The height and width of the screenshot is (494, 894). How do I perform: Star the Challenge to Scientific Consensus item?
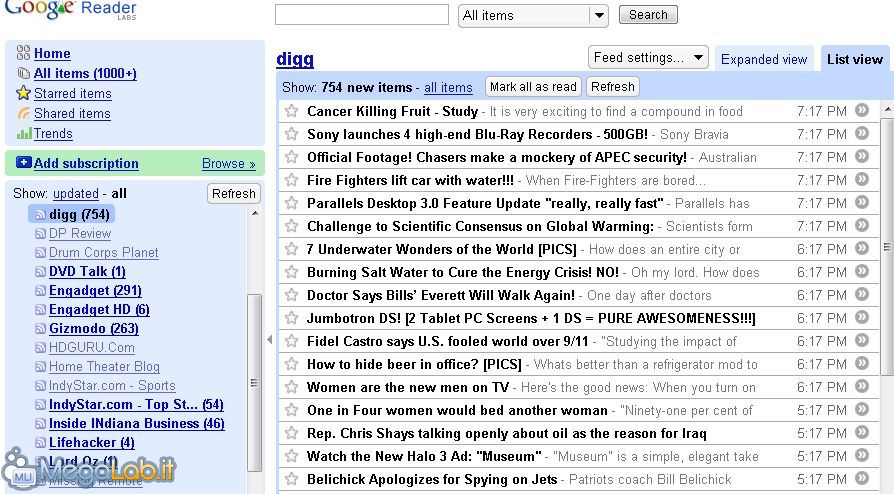[291, 225]
